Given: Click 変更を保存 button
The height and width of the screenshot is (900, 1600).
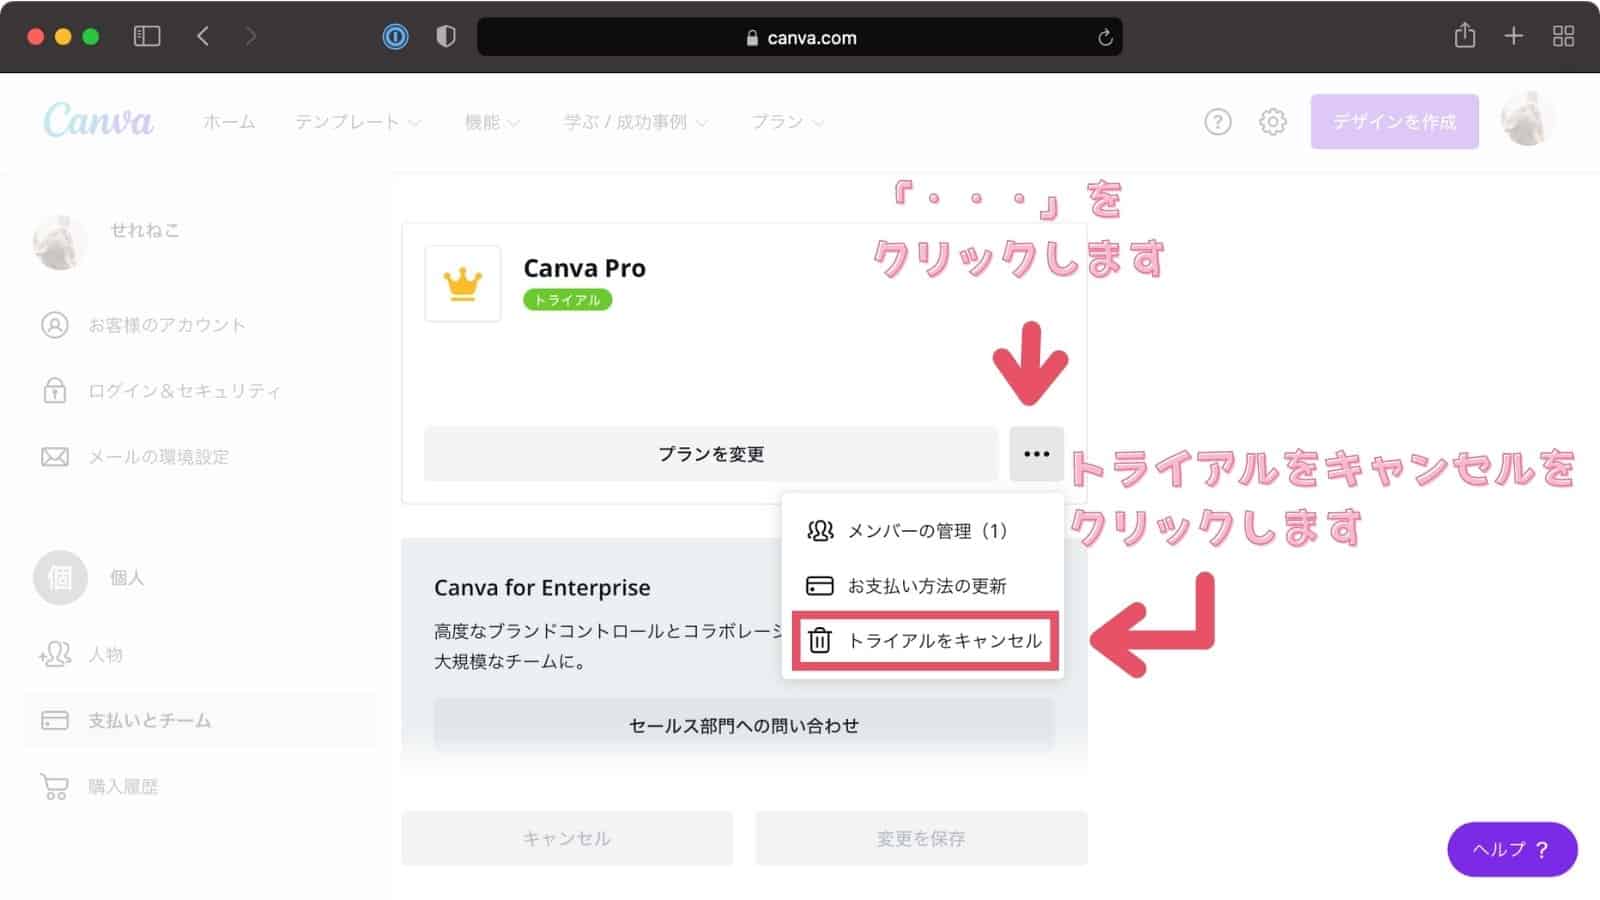Looking at the screenshot, I should tap(921, 838).
